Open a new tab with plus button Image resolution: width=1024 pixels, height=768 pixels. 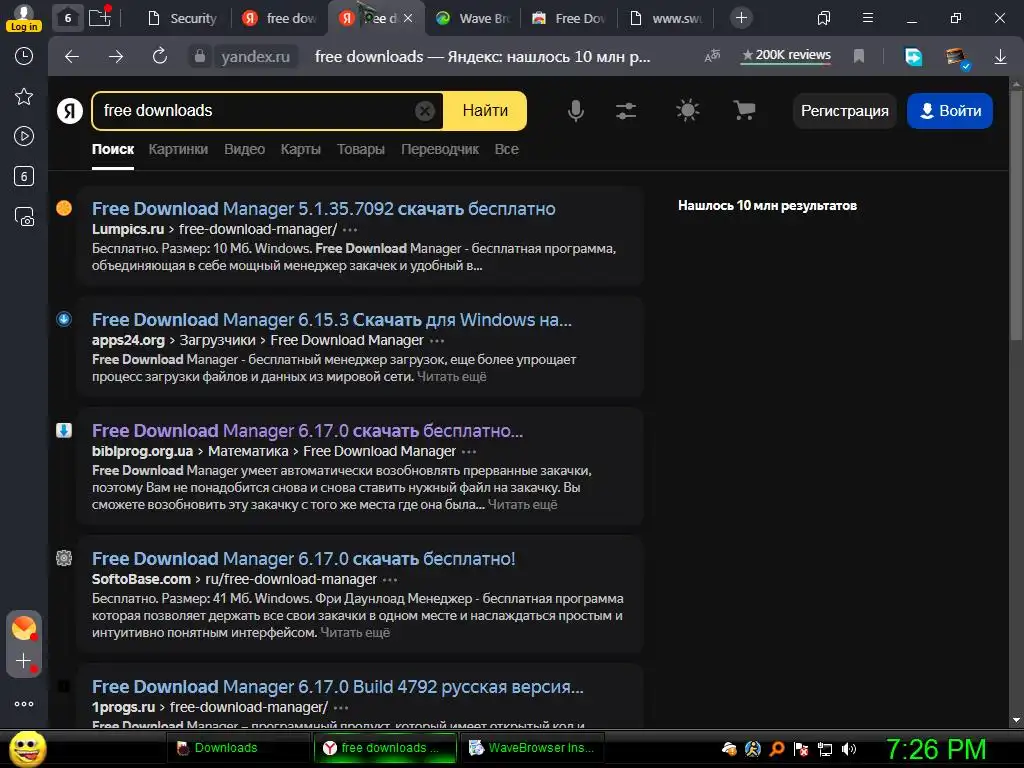[741, 18]
